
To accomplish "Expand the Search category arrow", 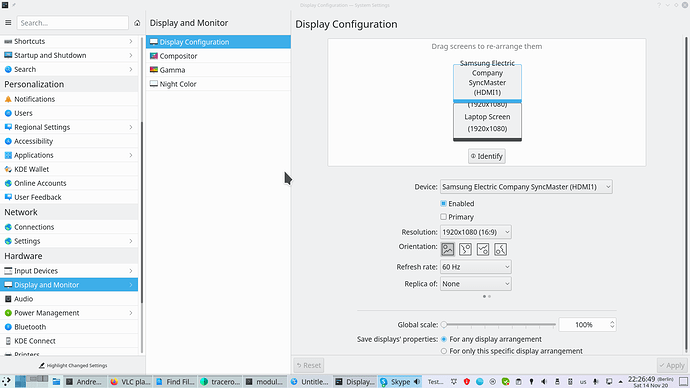I will pos(131,70).
